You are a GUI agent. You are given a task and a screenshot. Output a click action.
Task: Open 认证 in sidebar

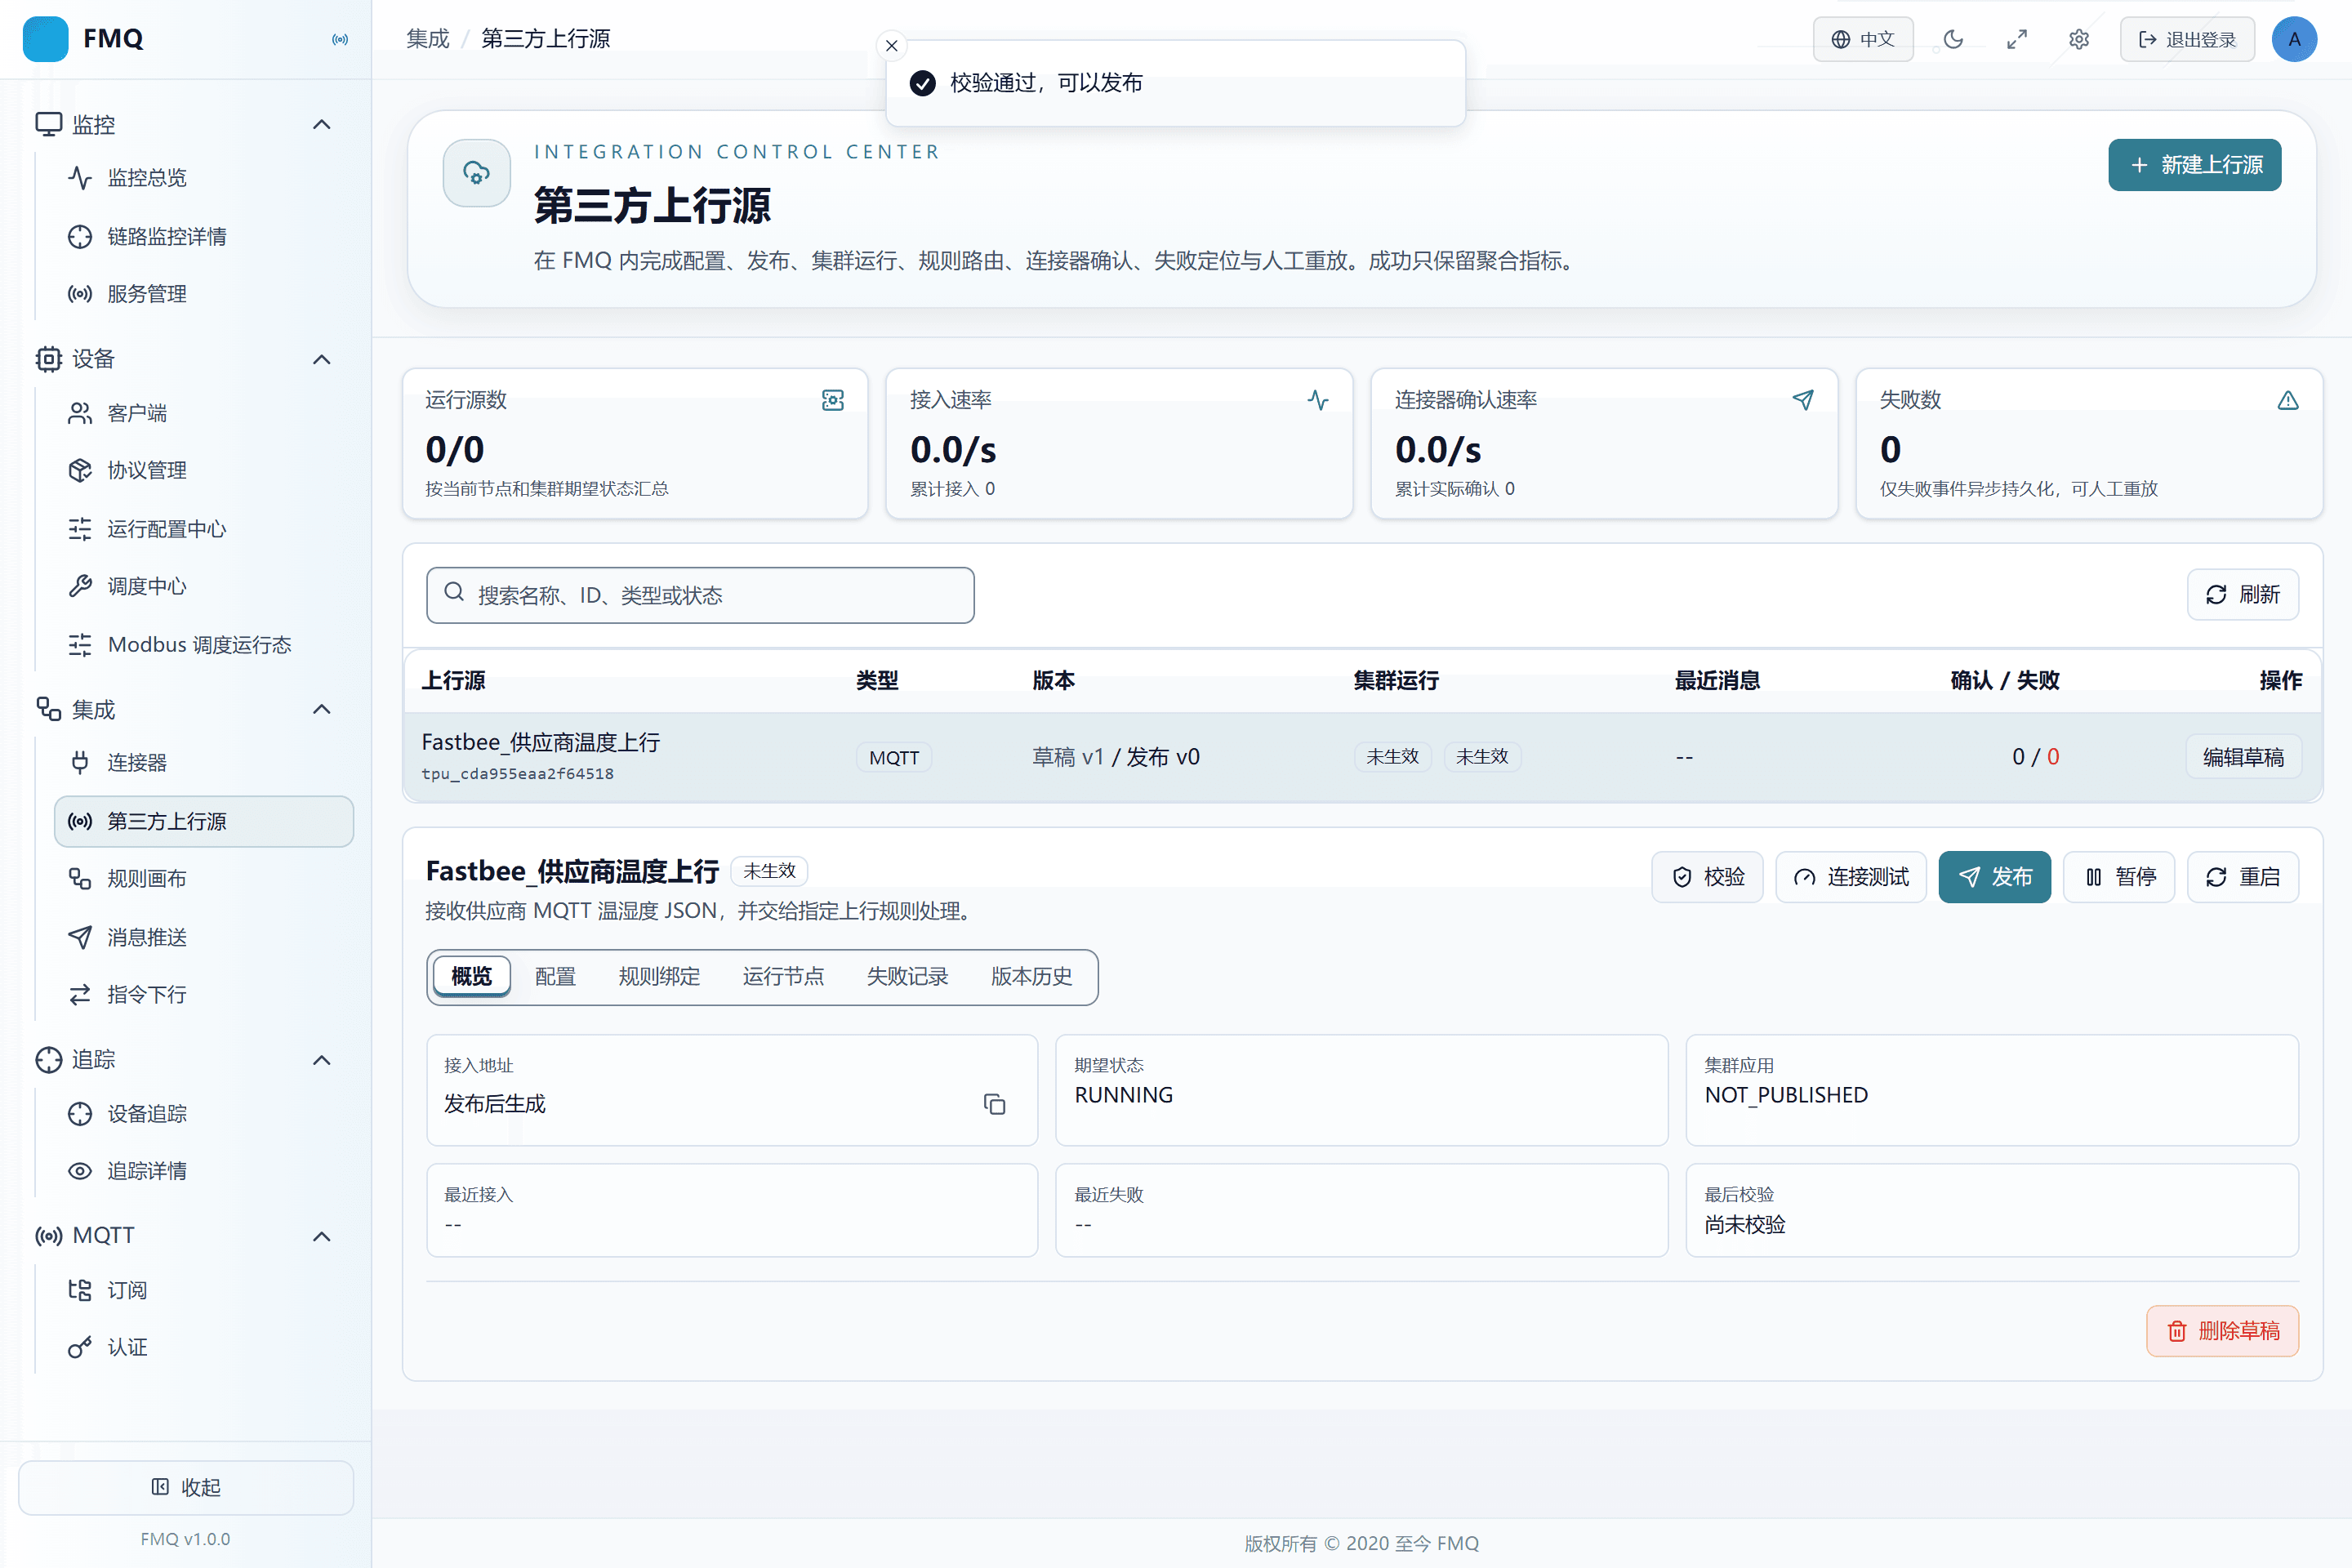tap(204, 1348)
